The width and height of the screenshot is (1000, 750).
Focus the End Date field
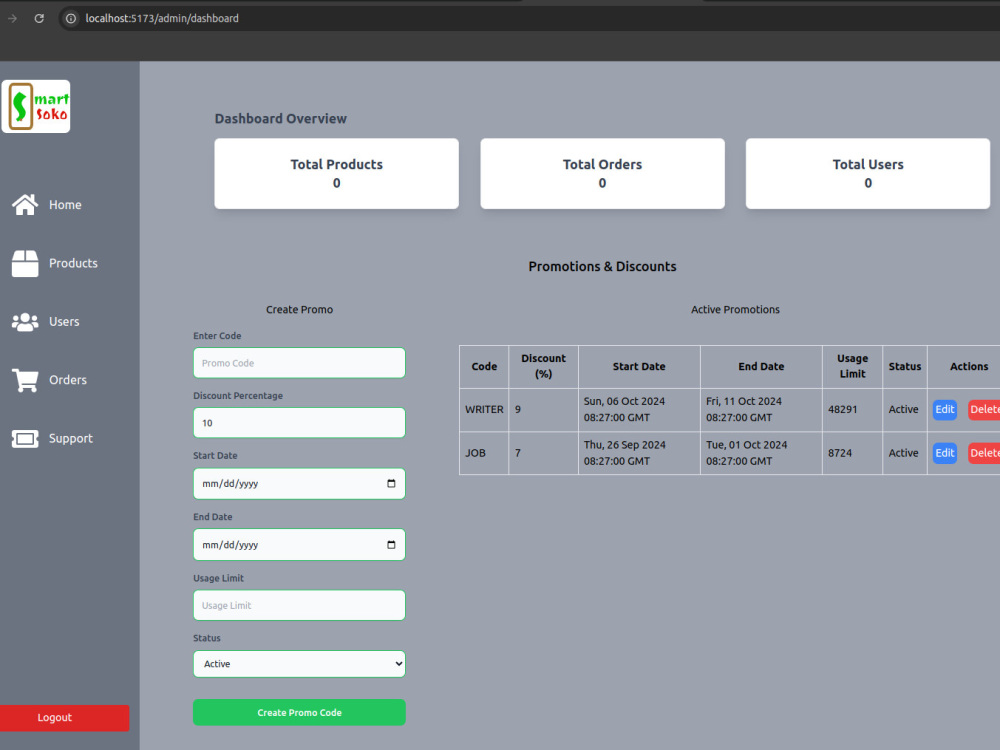pyautogui.click(x=299, y=545)
